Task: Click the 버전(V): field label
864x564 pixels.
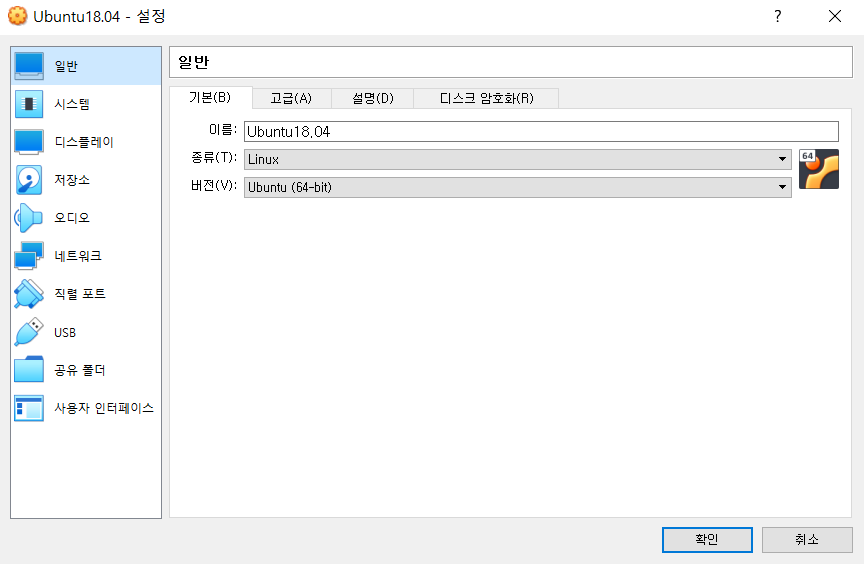Action: point(214,186)
